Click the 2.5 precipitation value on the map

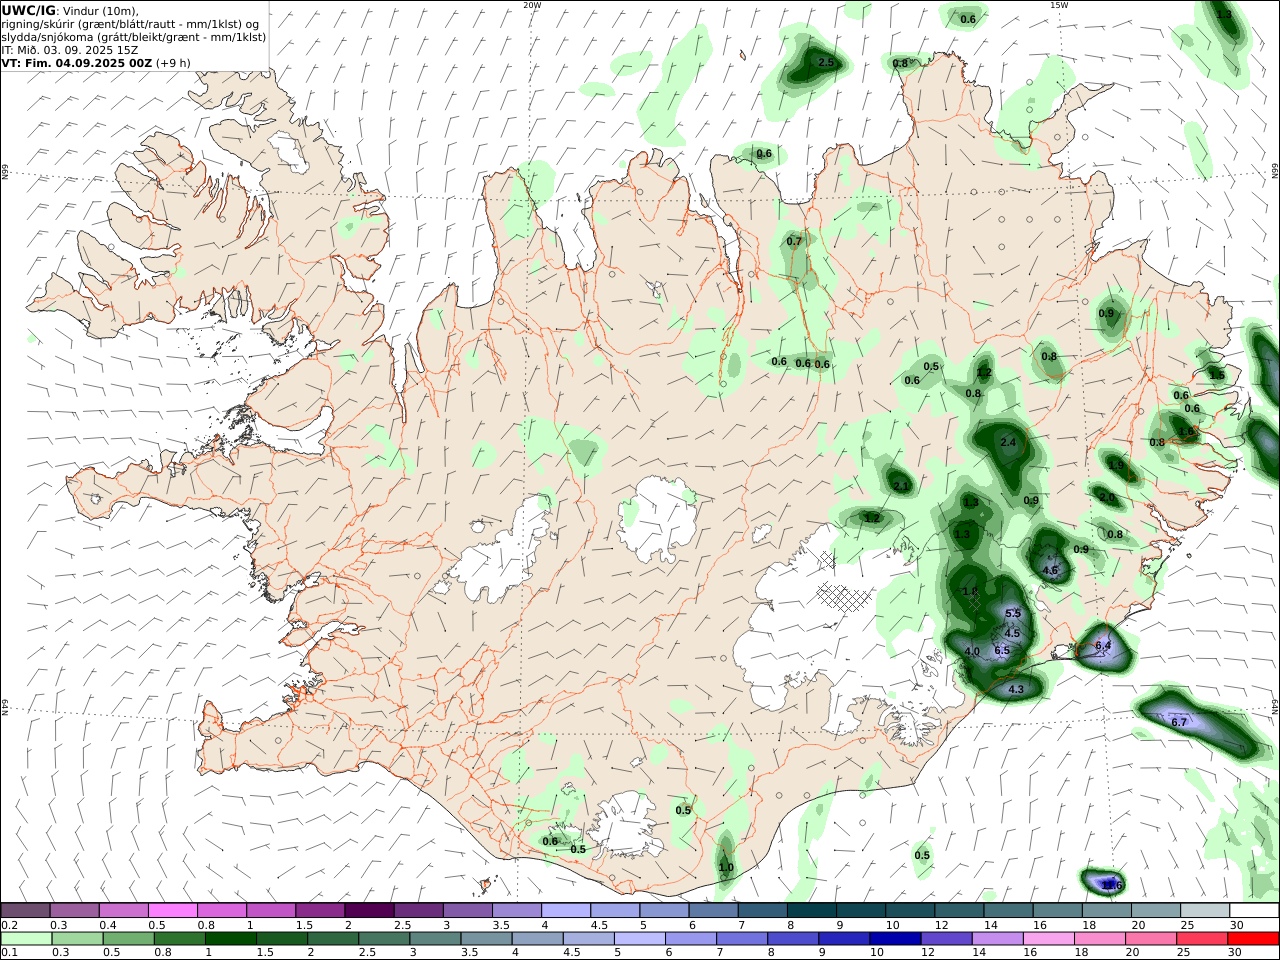click(826, 62)
